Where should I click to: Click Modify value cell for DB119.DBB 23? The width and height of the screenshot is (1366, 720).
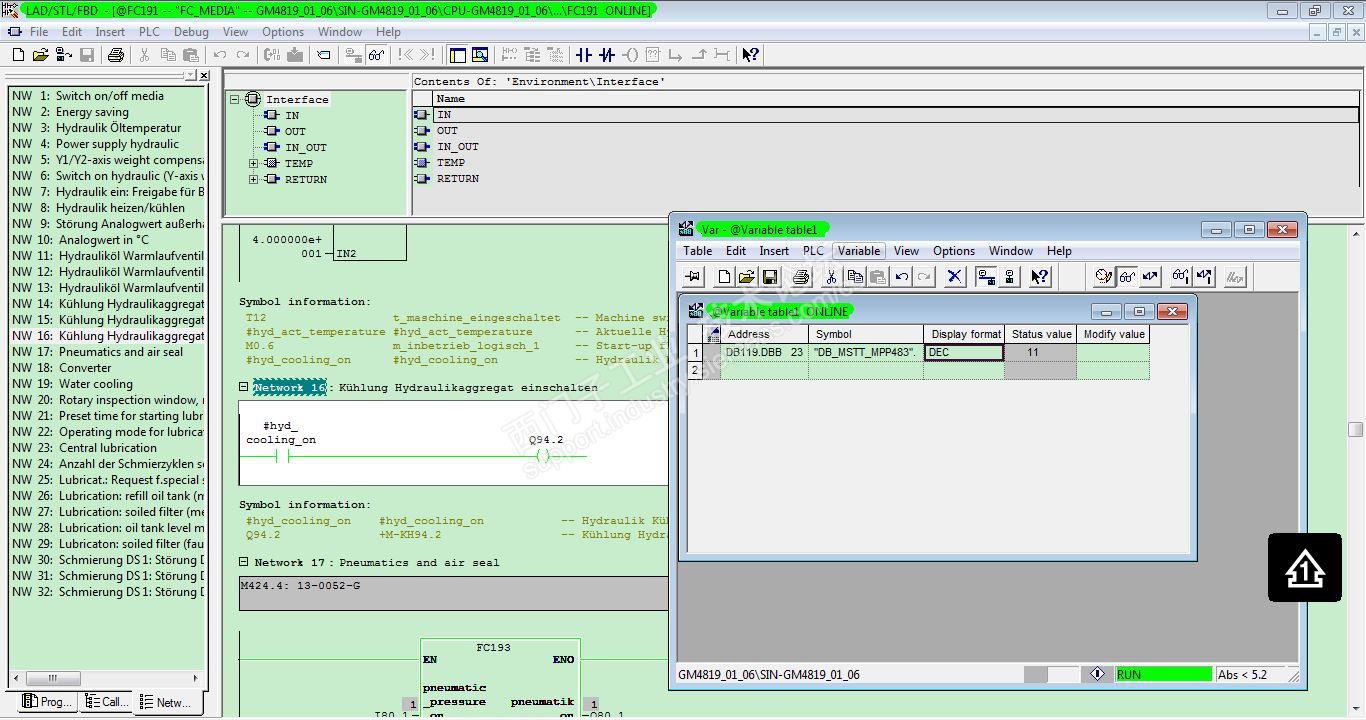pos(1112,352)
